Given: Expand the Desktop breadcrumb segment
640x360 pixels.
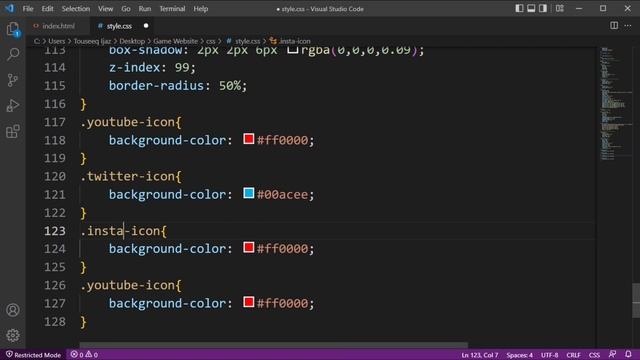Looking at the screenshot, I should (x=132, y=41).
